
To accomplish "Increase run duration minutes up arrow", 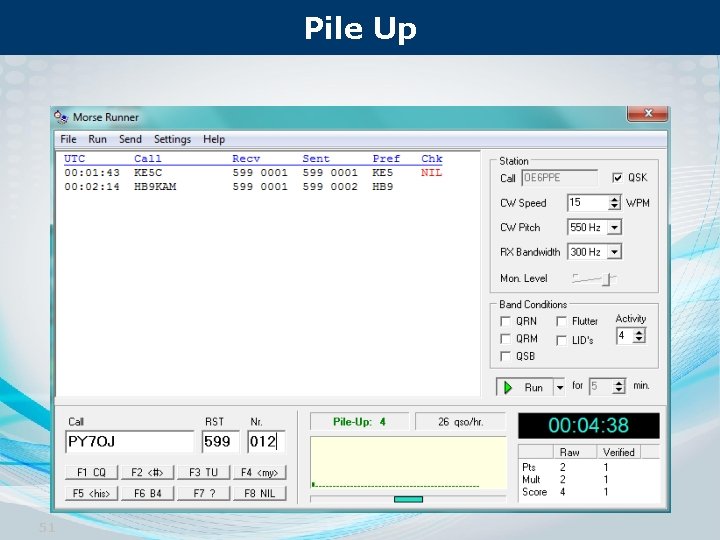I will tap(619, 382).
